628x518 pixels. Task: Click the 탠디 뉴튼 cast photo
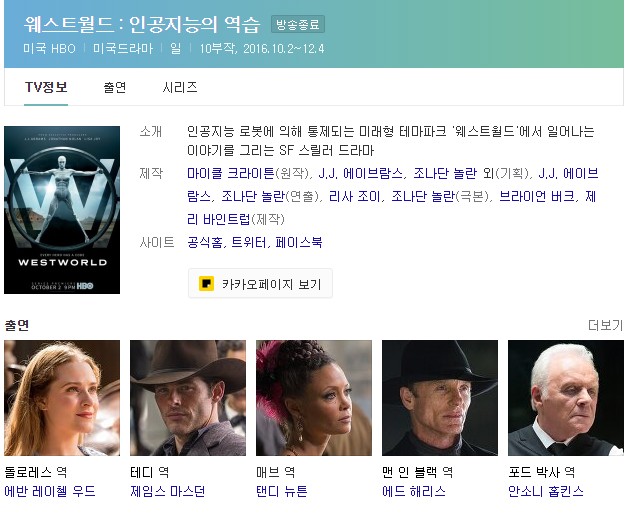click(x=314, y=398)
